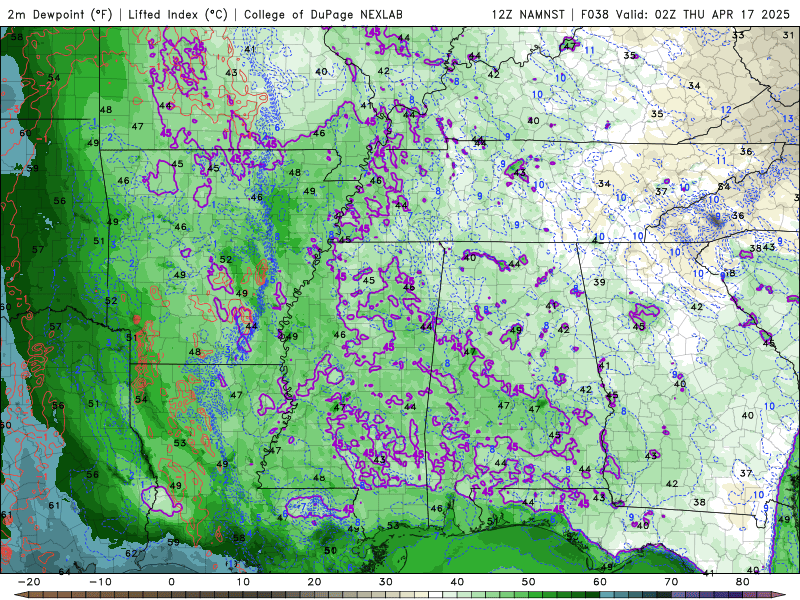Click the blue "12" lifted index contour label
Image resolution: width=800 pixels, height=600 pixels.
point(726,110)
